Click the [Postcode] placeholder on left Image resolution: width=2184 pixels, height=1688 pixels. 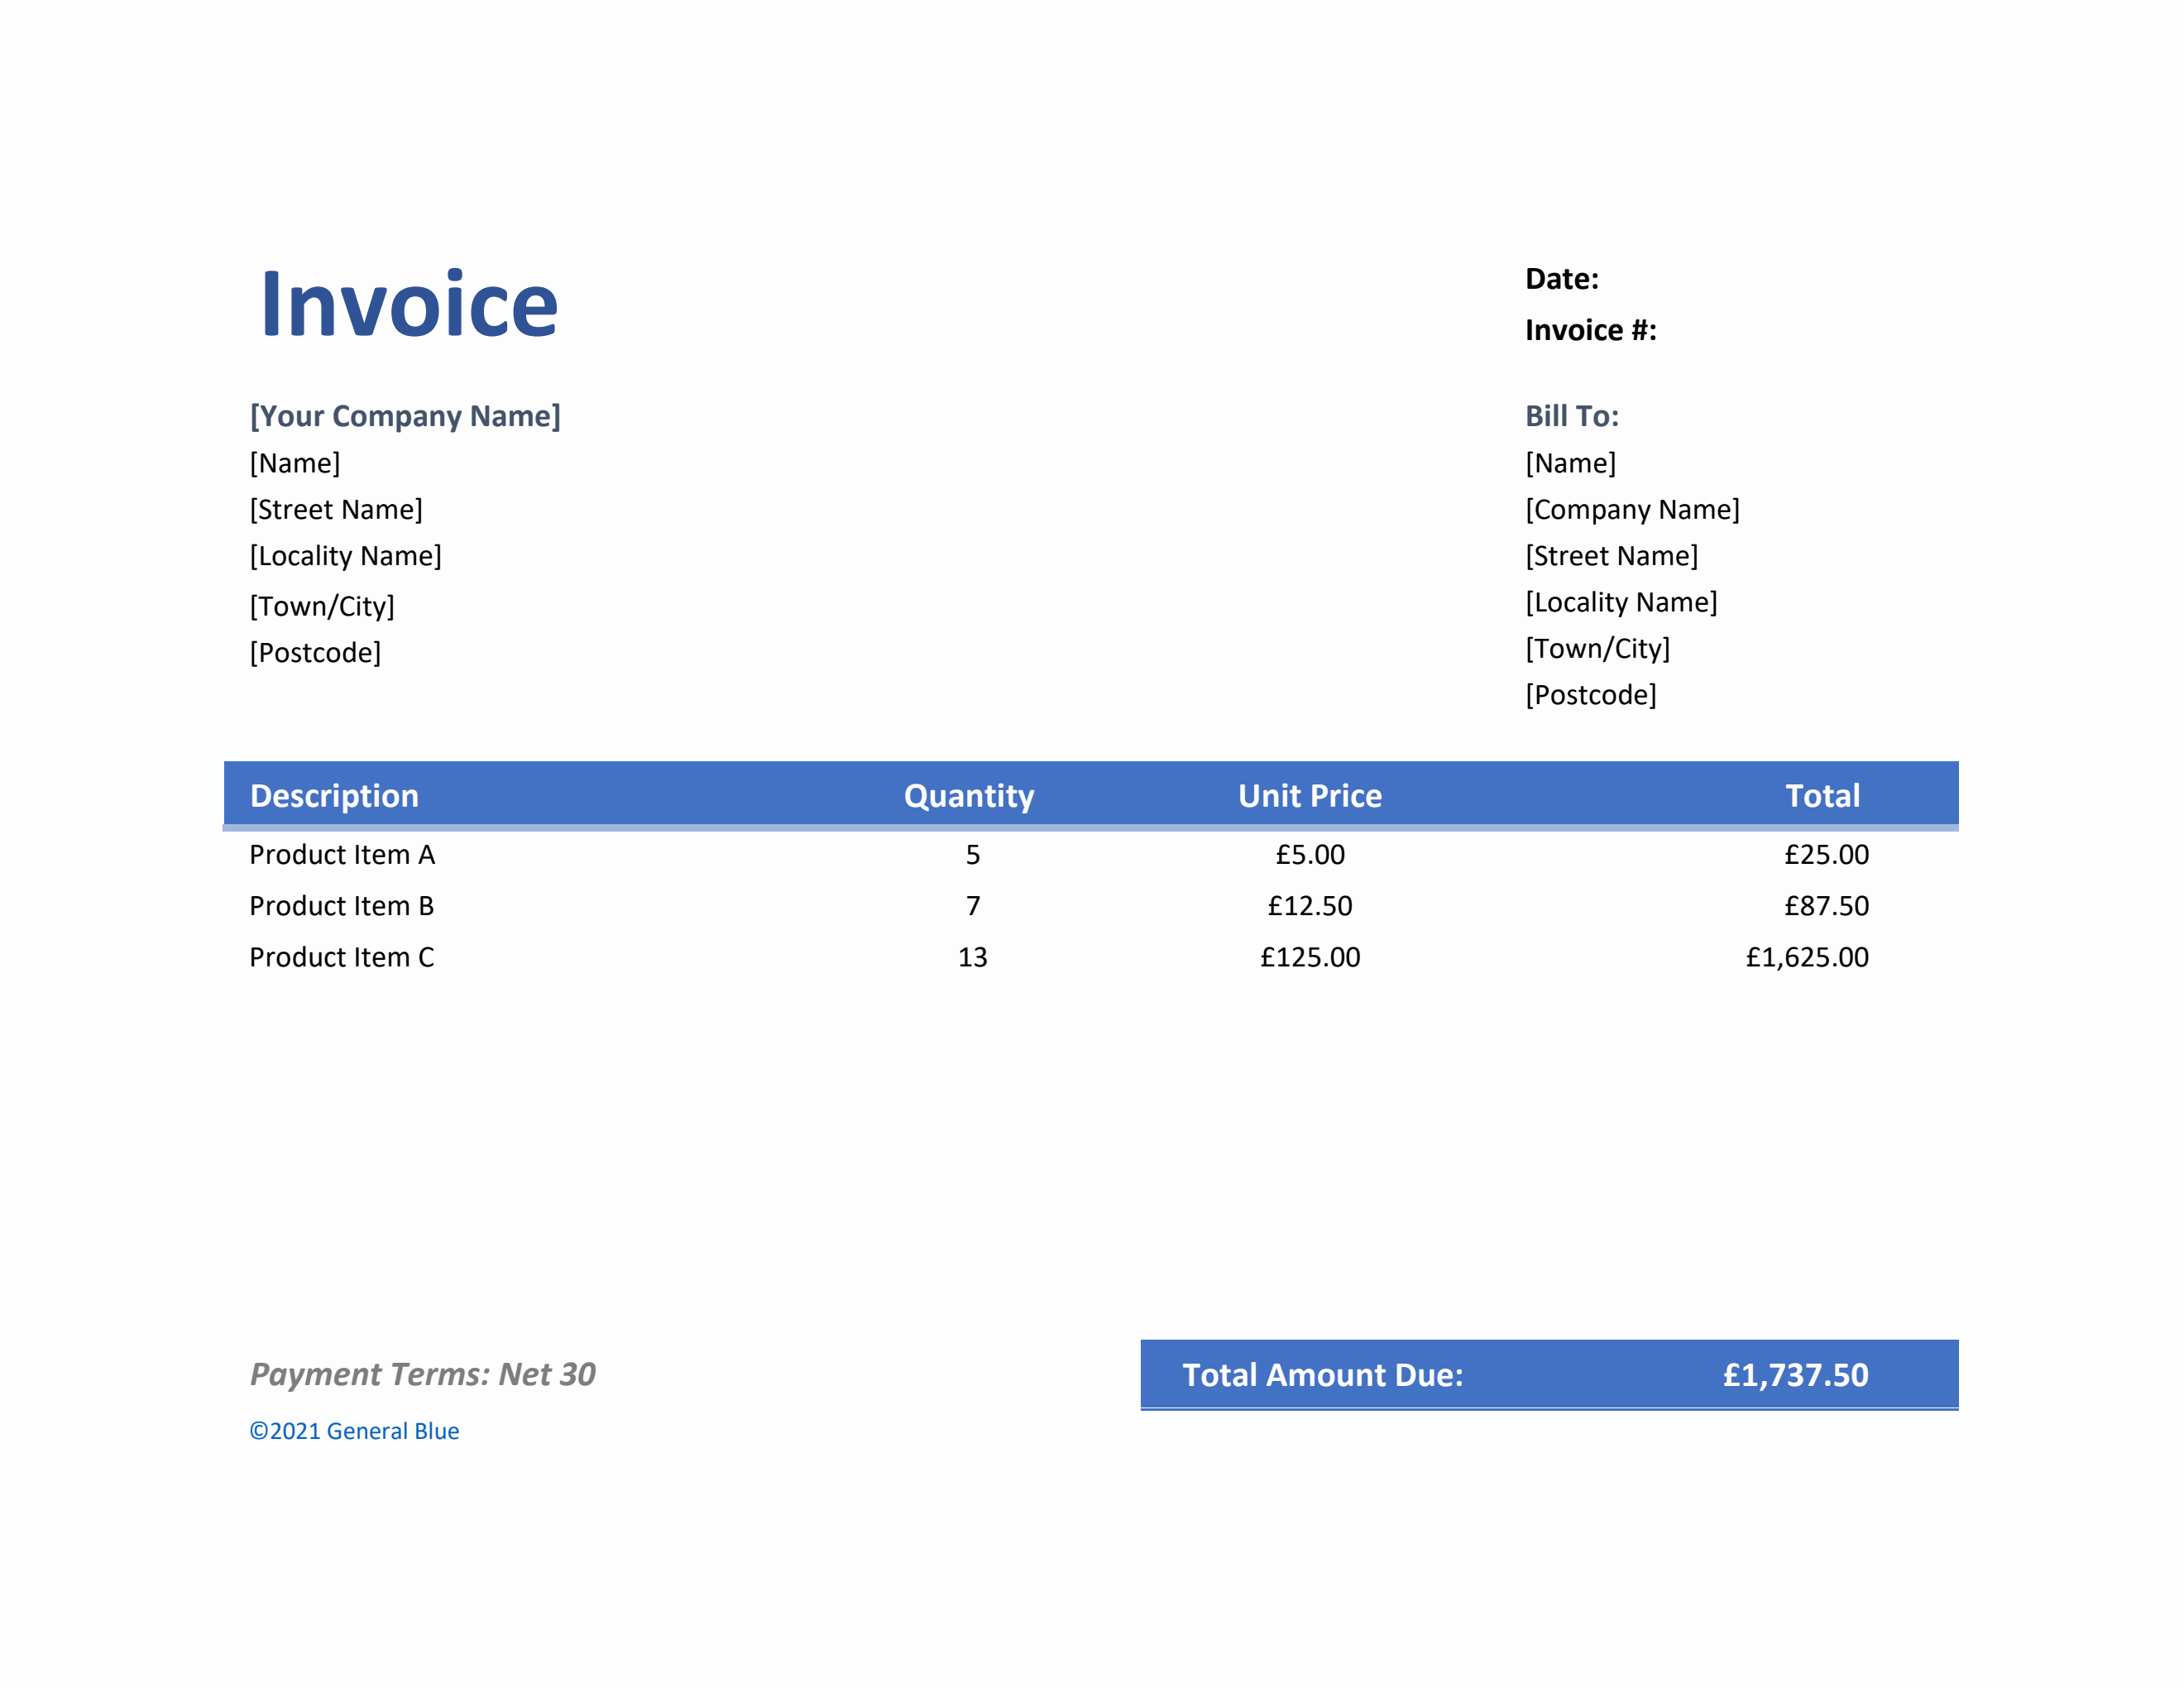(x=315, y=652)
